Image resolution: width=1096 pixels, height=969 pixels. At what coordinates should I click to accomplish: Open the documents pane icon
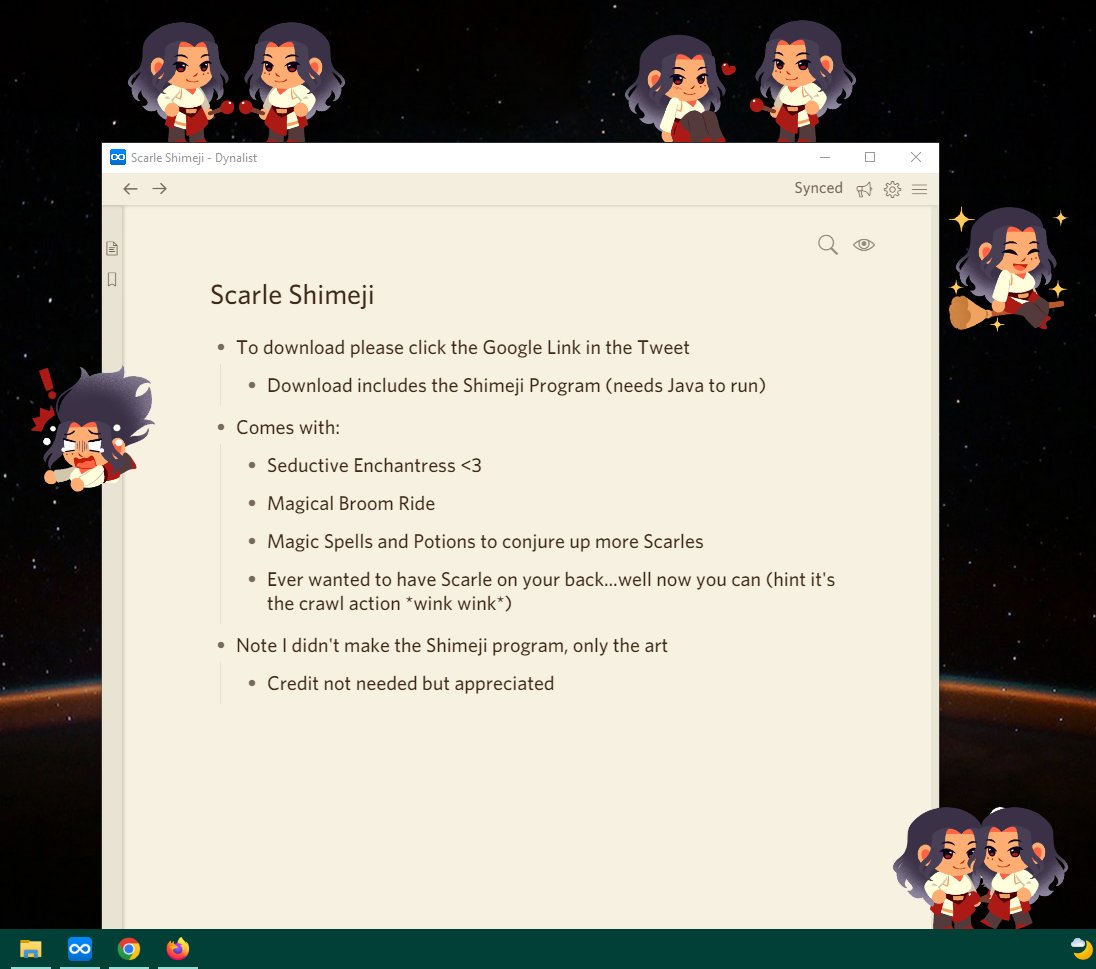click(112, 248)
